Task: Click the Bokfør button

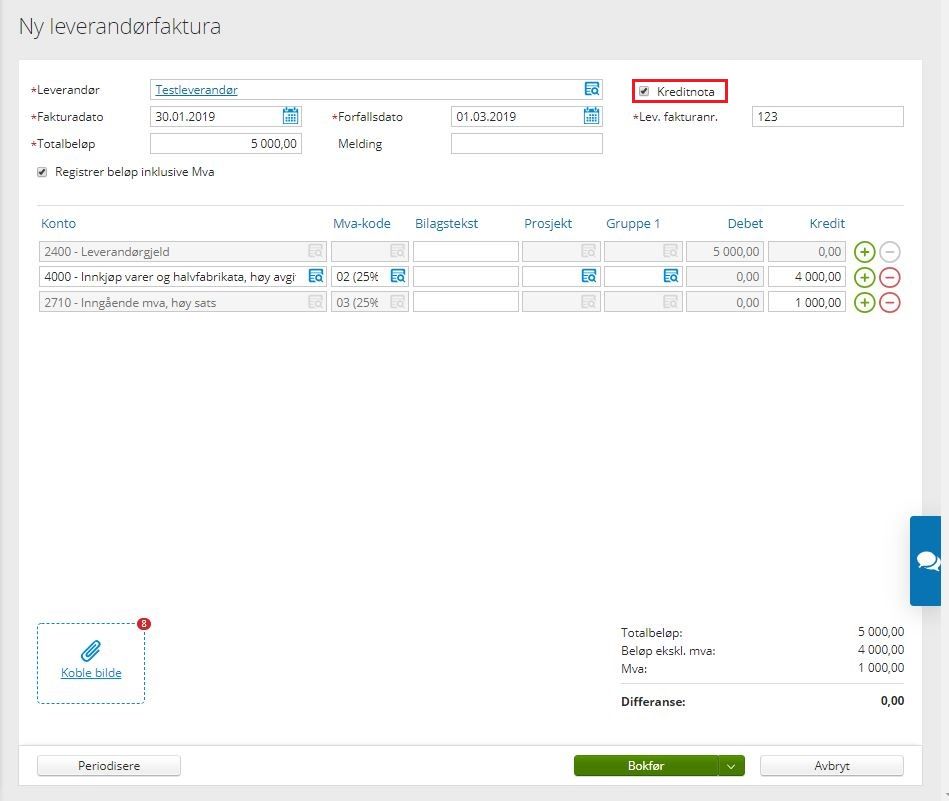Action: (646, 766)
